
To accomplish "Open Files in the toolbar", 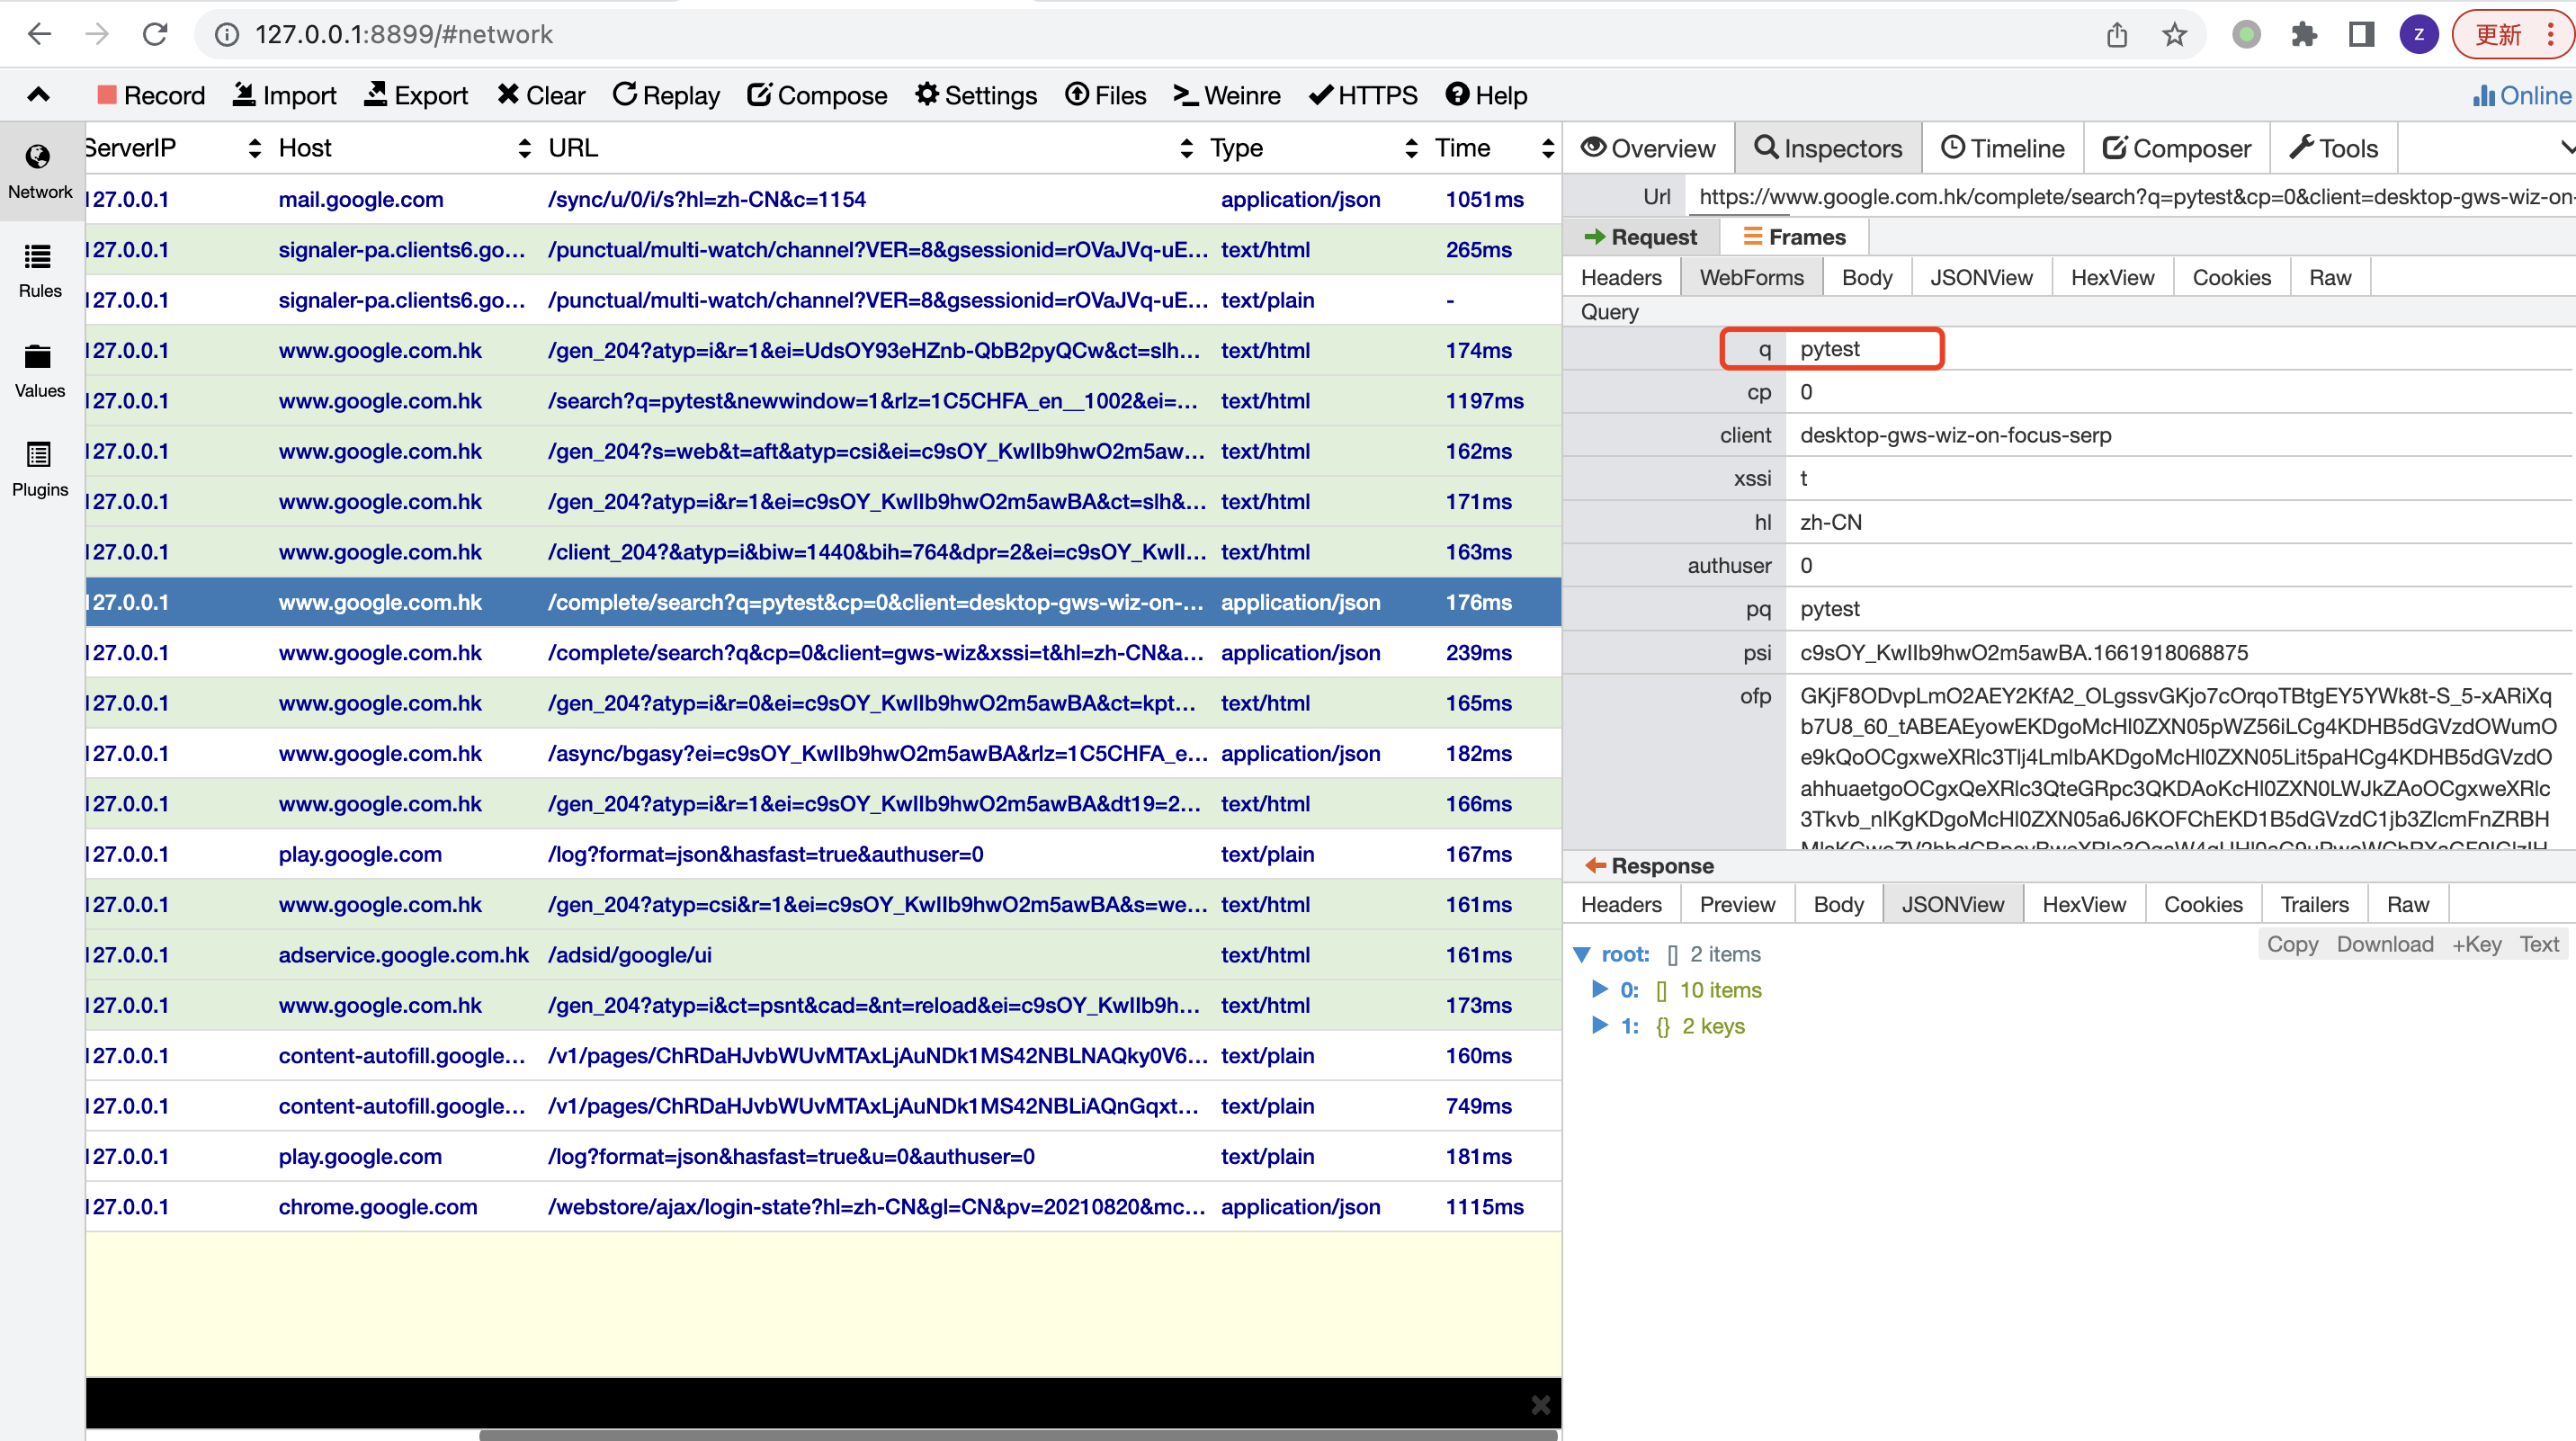I will coord(1105,95).
